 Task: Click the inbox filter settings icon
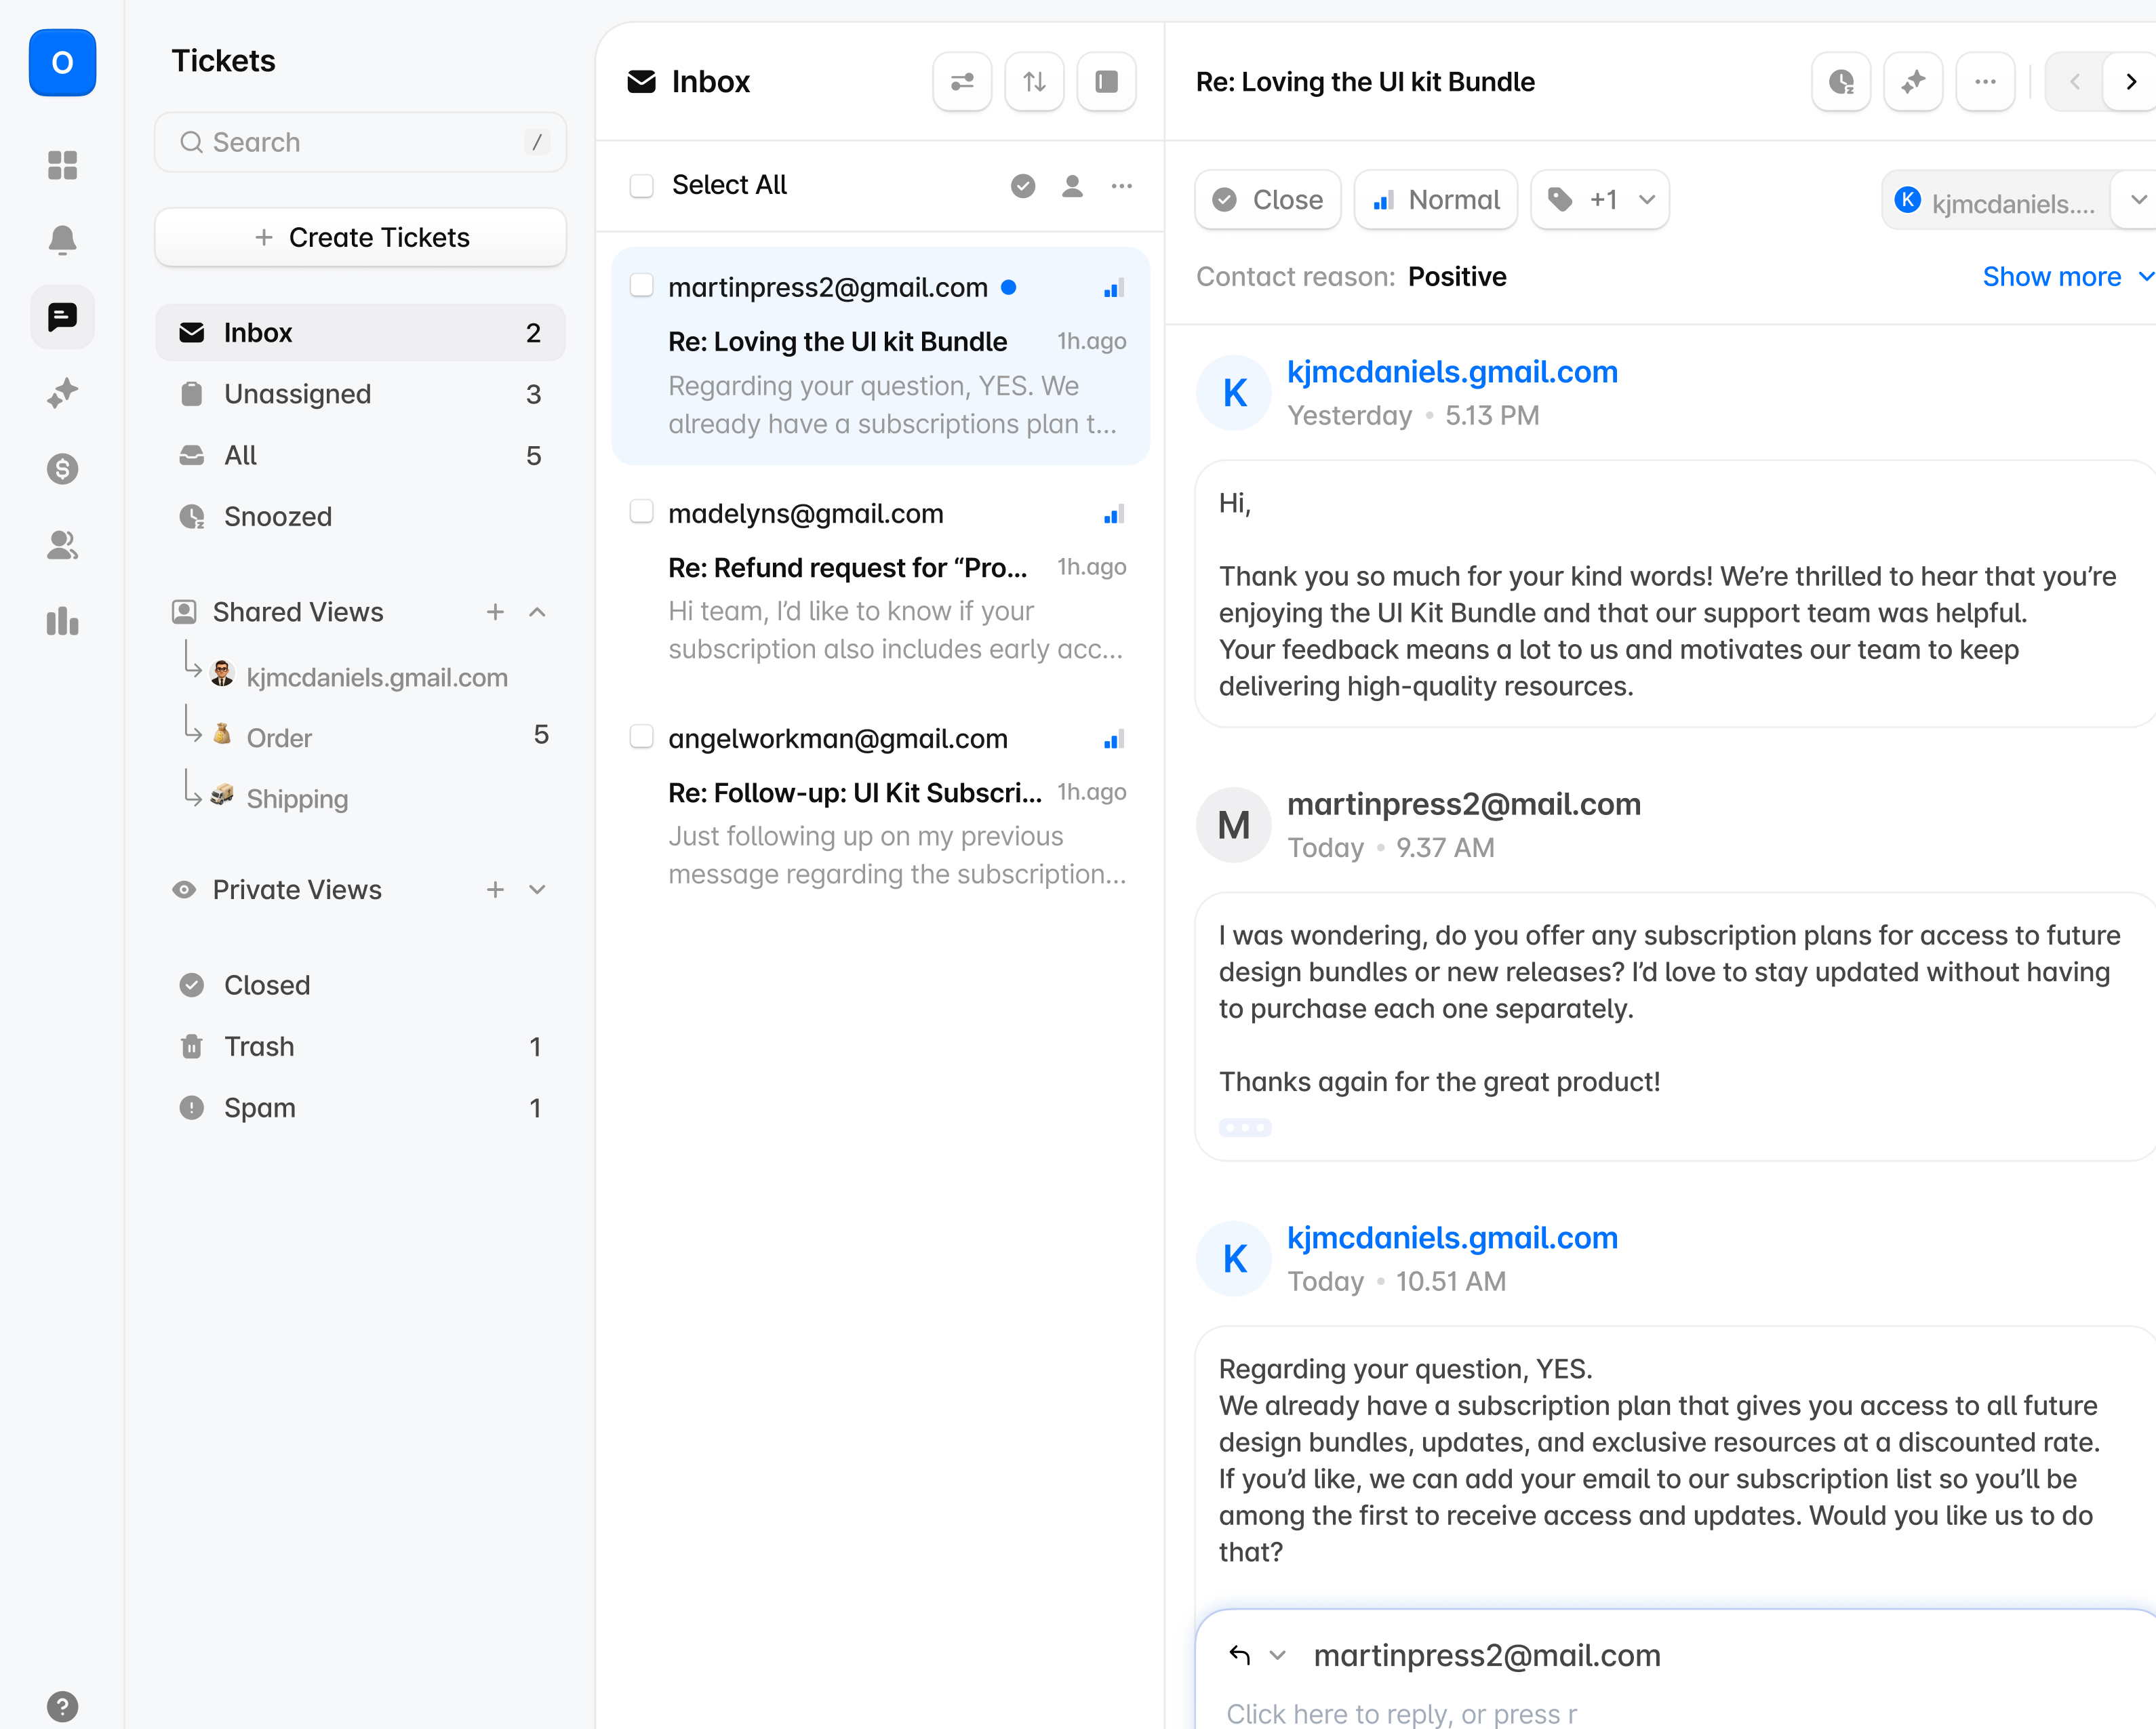click(x=961, y=82)
